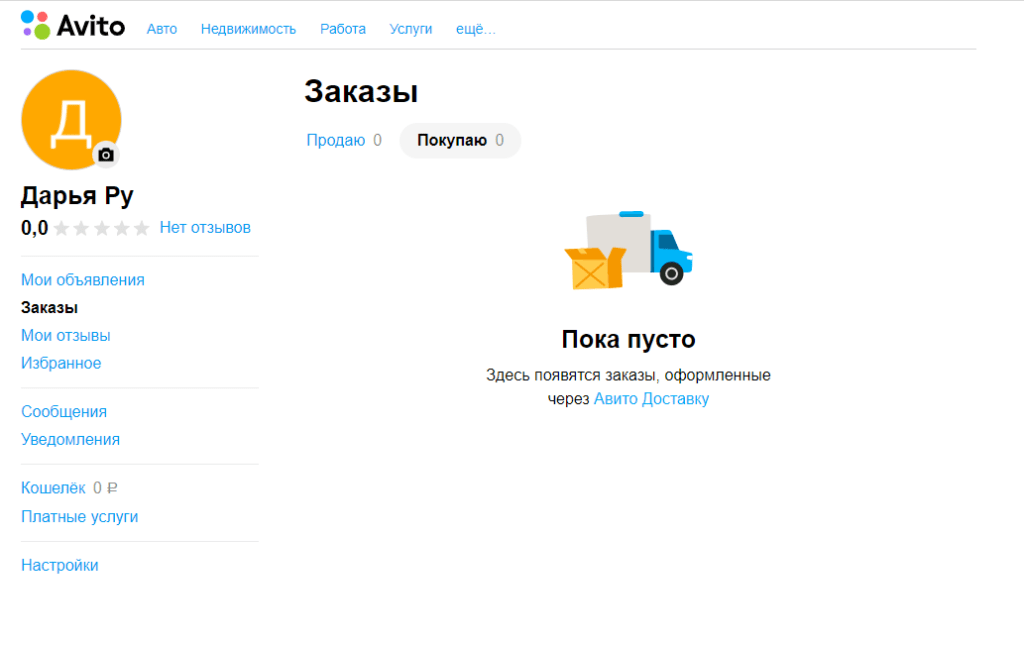Open the Кошелёк wallet link

tap(54, 488)
